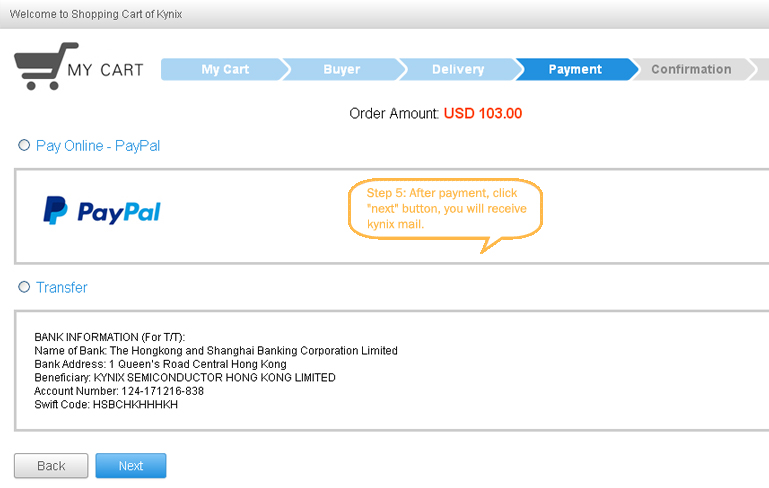Open the Delivery step
The width and height of the screenshot is (769, 488).
click(458, 69)
